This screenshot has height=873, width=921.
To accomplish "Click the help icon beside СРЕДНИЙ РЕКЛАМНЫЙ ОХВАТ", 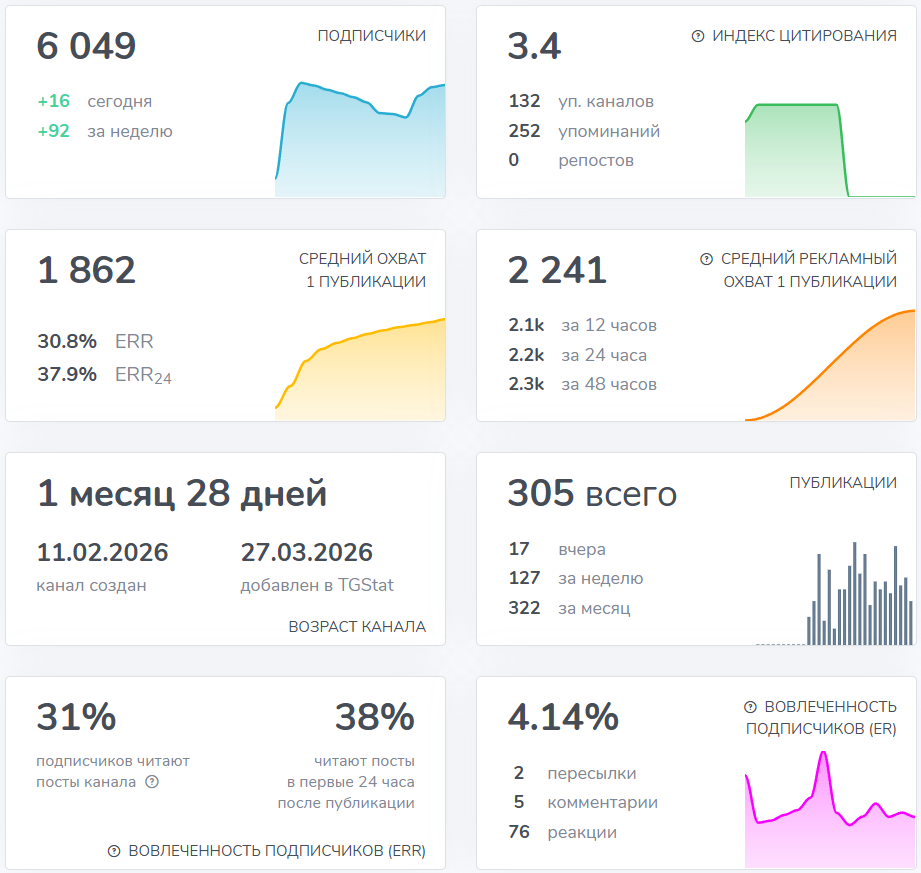I will tap(707, 259).
